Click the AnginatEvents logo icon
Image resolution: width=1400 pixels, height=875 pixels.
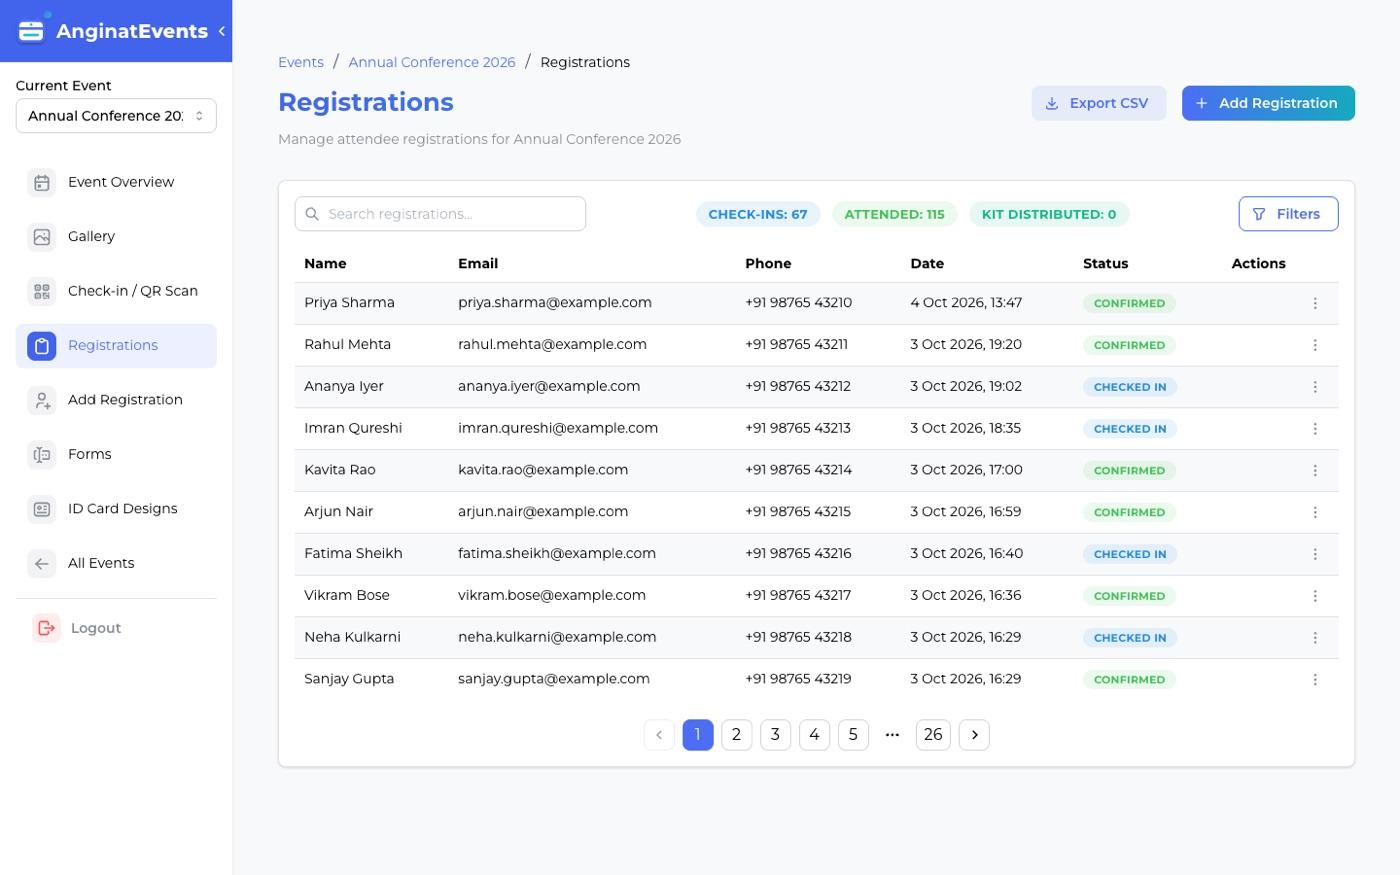pyautogui.click(x=31, y=30)
